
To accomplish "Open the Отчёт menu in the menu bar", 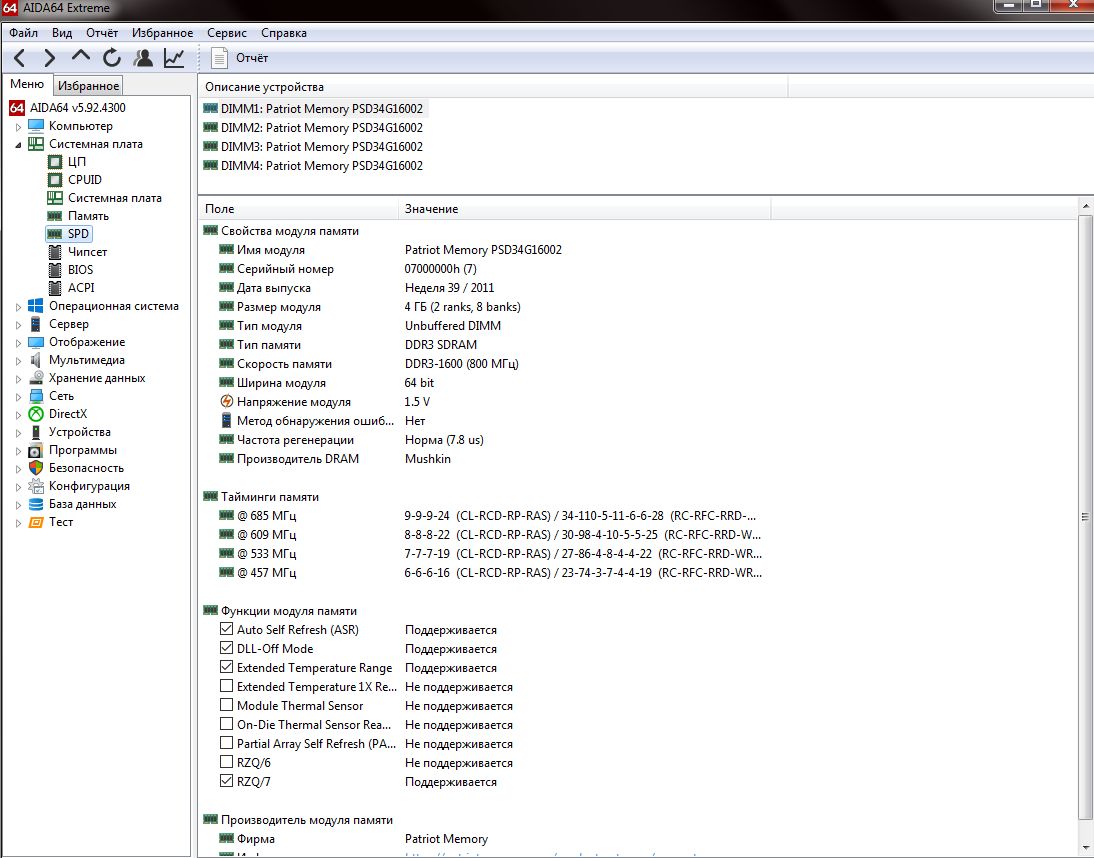I will tap(102, 33).
